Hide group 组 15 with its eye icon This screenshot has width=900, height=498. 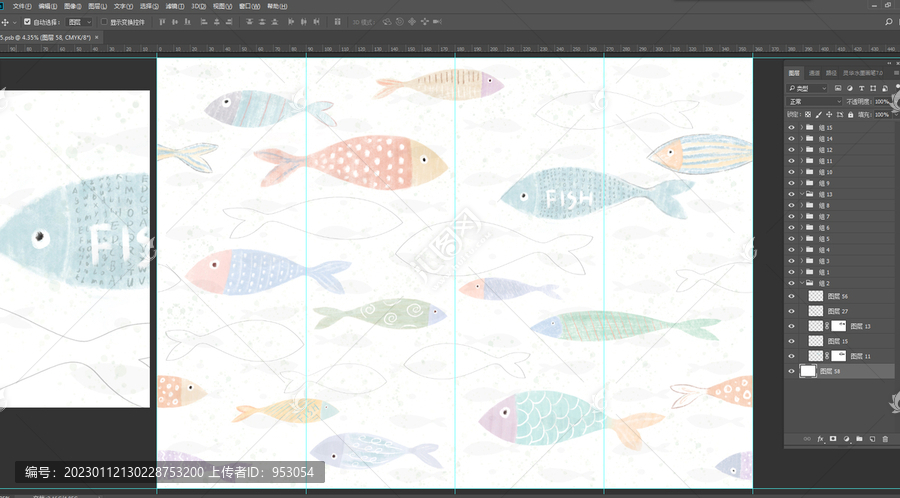(792, 127)
